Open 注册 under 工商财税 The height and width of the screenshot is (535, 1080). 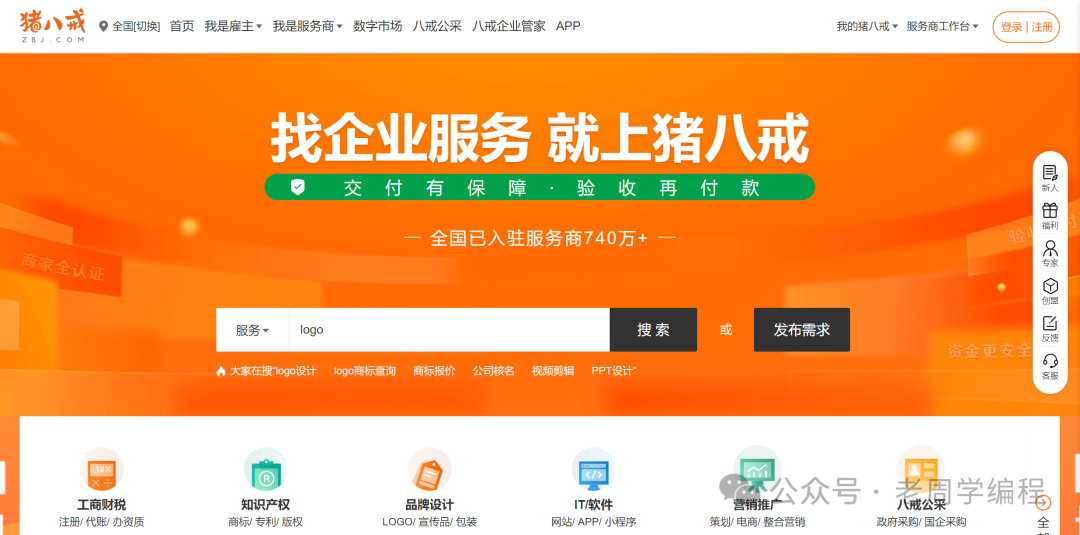[x=70, y=522]
